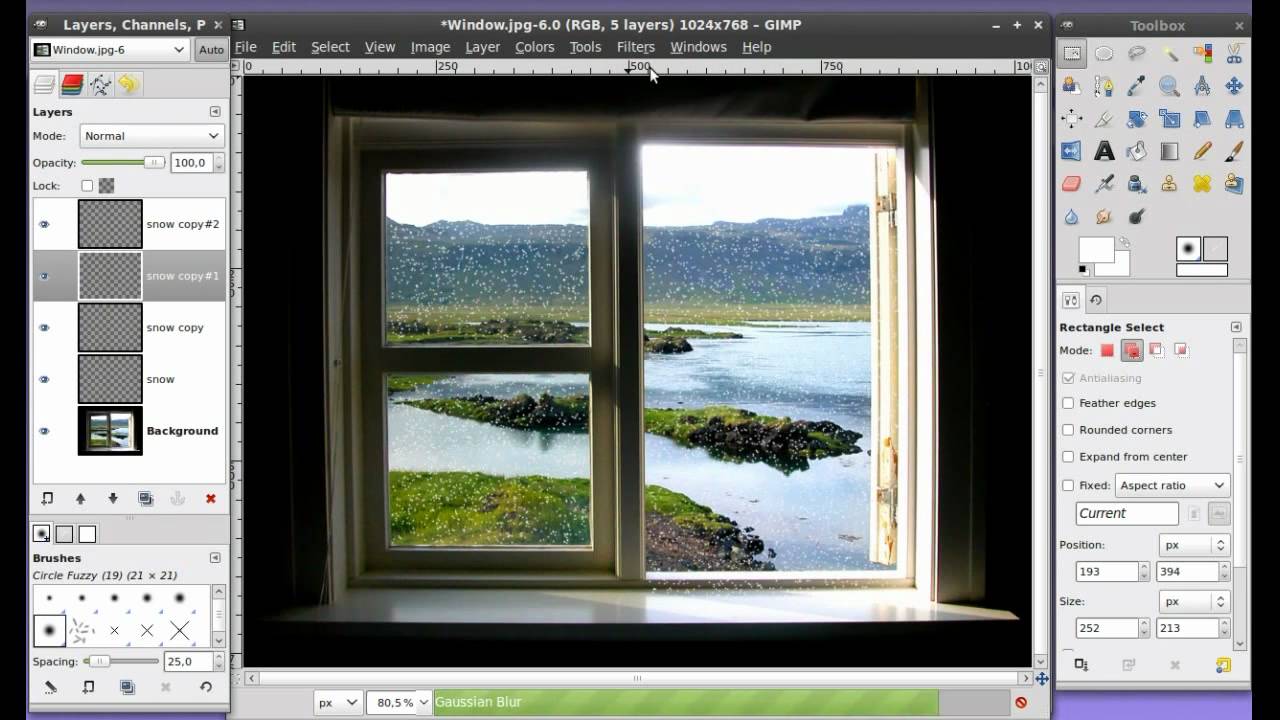Toggle the layer Lock pixels checkbox
Image resolution: width=1280 pixels, height=720 pixels.
pos(87,186)
